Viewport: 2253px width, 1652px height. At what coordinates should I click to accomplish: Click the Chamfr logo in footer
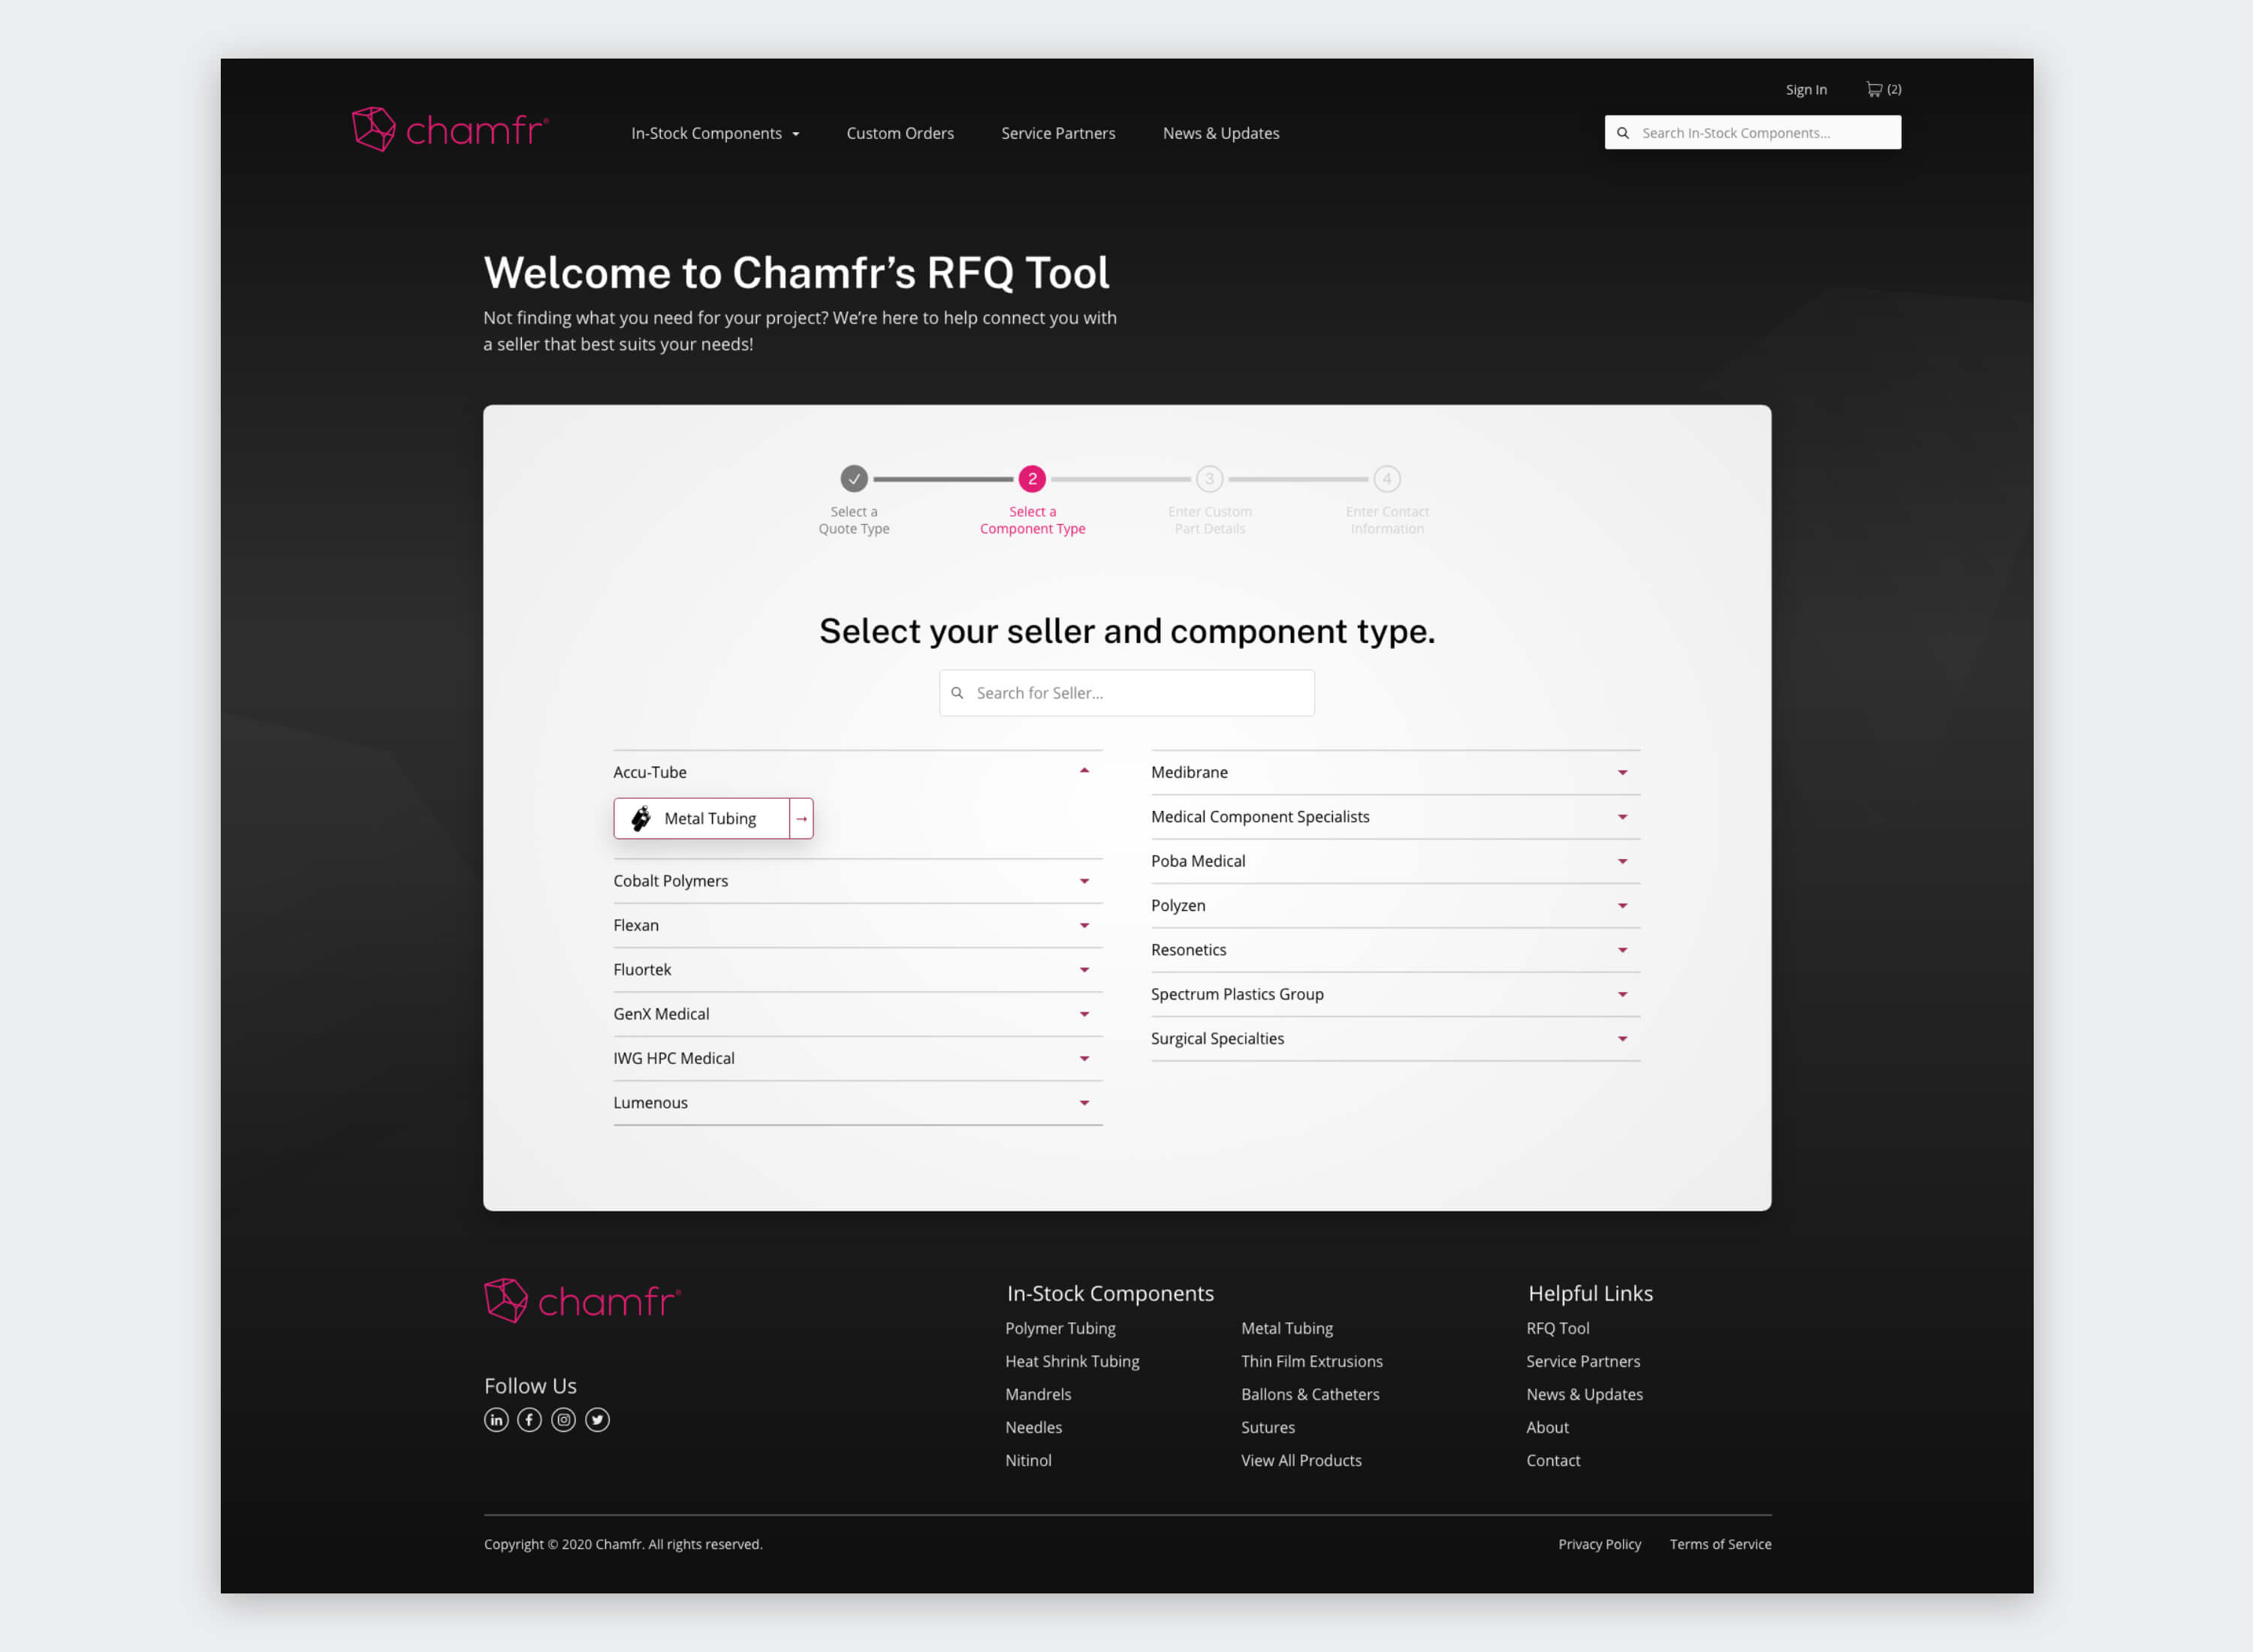click(x=582, y=1300)
